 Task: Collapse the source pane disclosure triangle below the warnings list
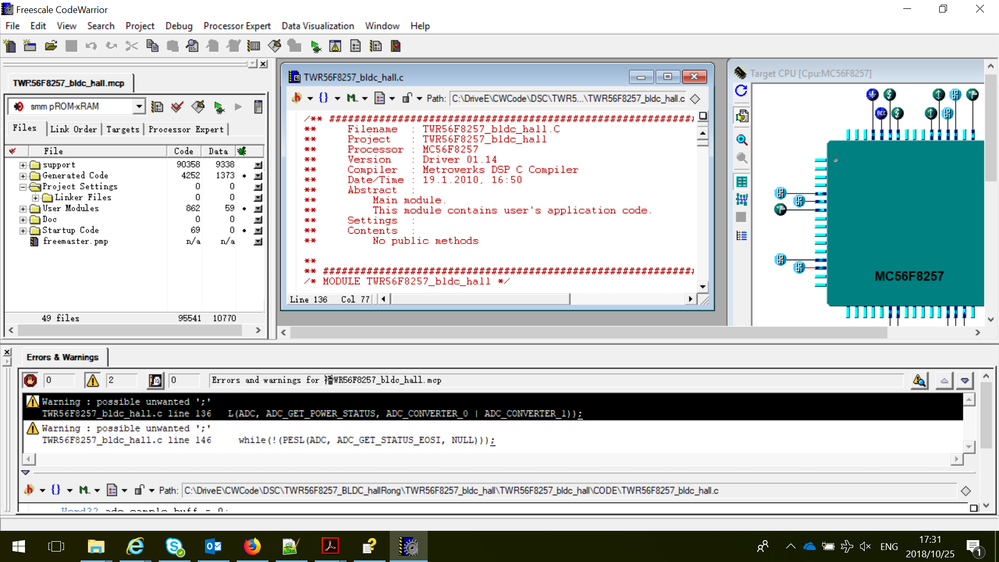[25, 472]
